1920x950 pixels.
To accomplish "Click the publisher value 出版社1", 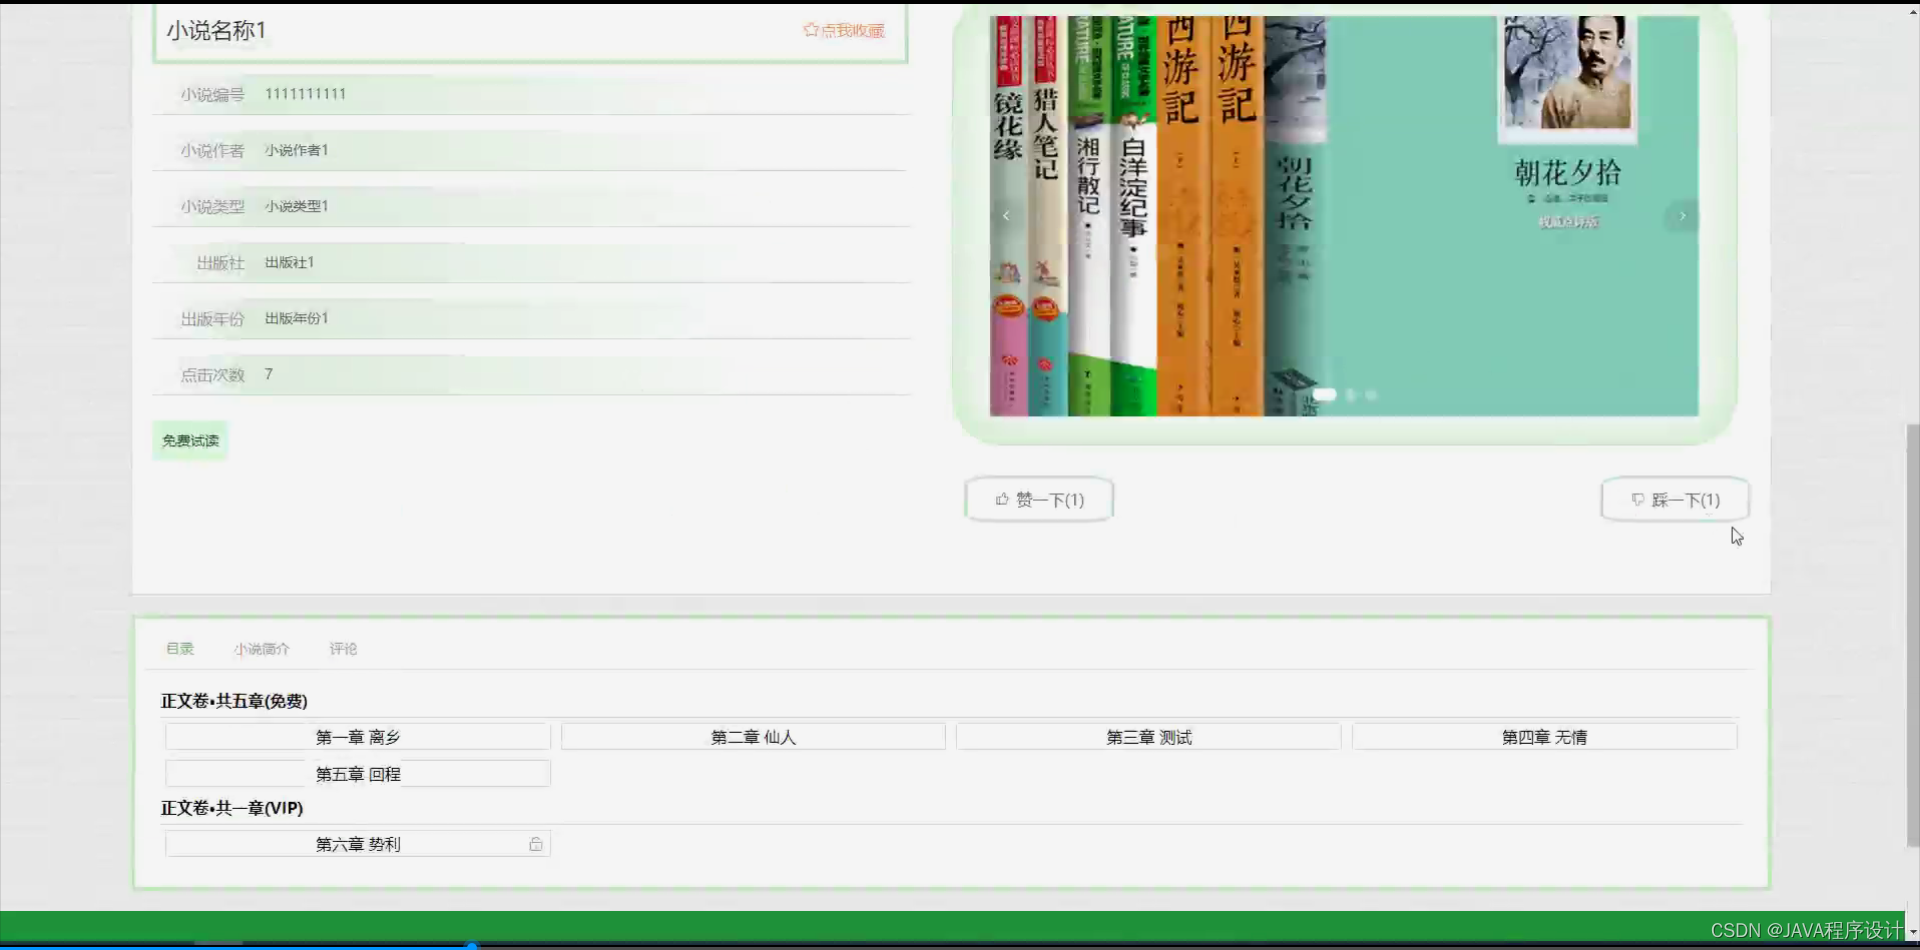I will [289, 262].
